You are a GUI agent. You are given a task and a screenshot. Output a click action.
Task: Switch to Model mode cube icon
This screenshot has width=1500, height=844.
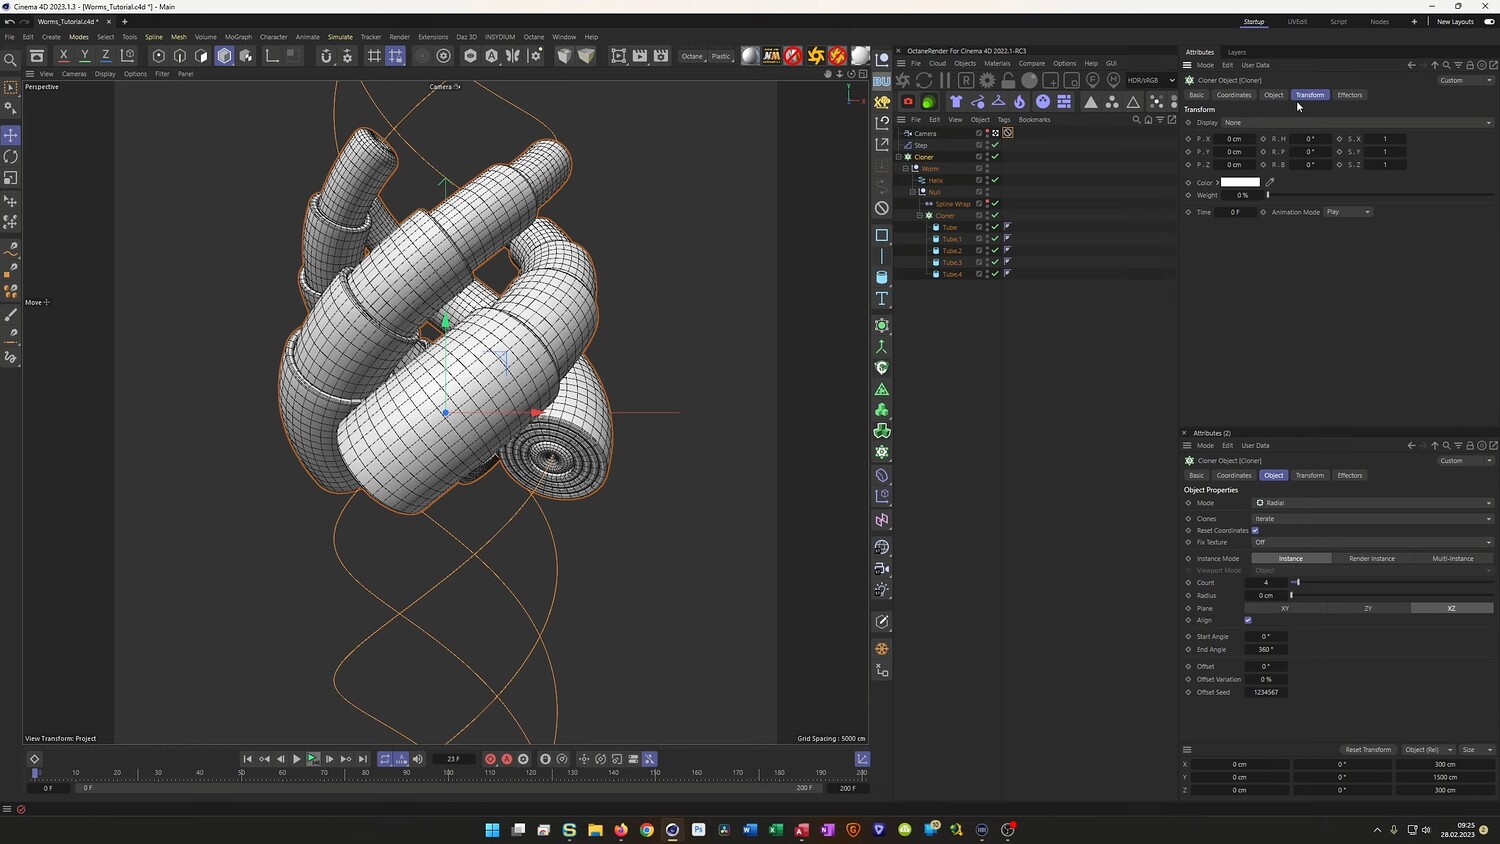point(224,56)
